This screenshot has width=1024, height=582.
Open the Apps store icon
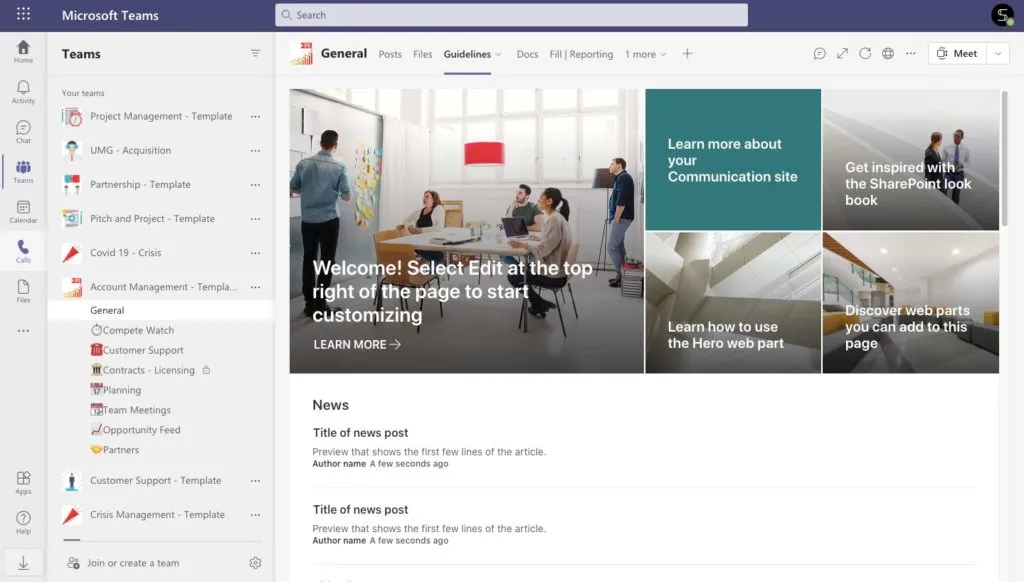pyautogui.click(x=24, y=482)
